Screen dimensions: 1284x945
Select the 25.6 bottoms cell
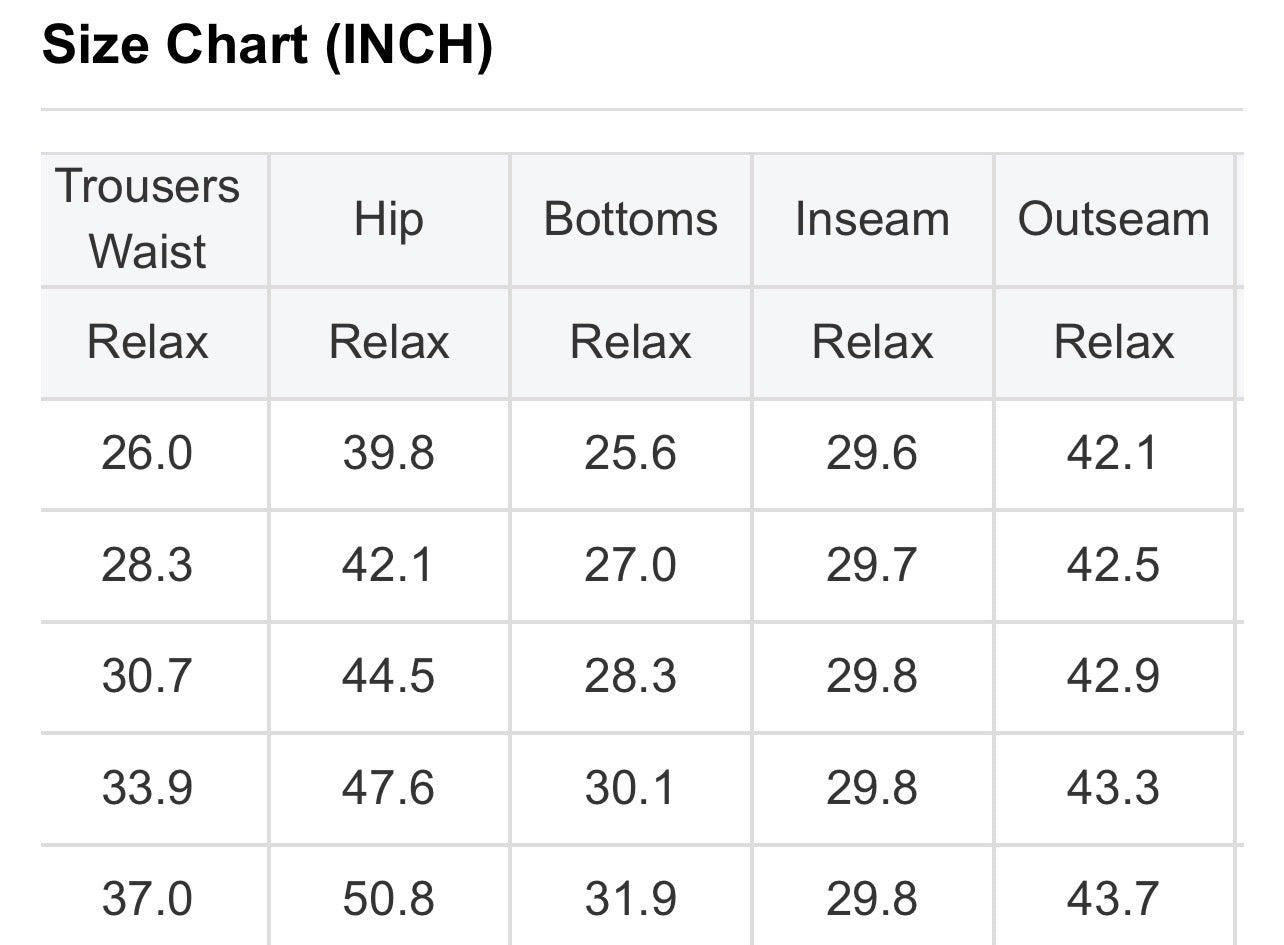click(630, 453)
